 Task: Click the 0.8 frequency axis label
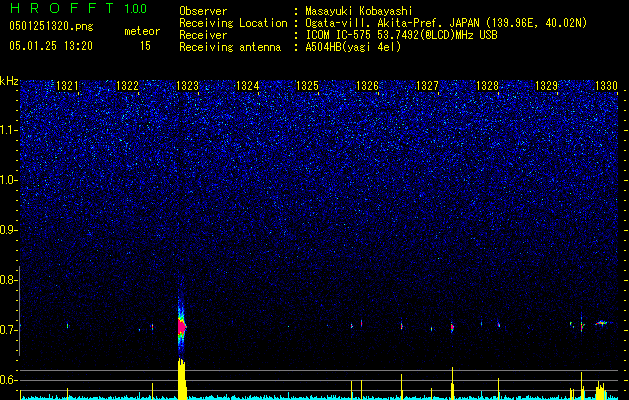point(8,280)
